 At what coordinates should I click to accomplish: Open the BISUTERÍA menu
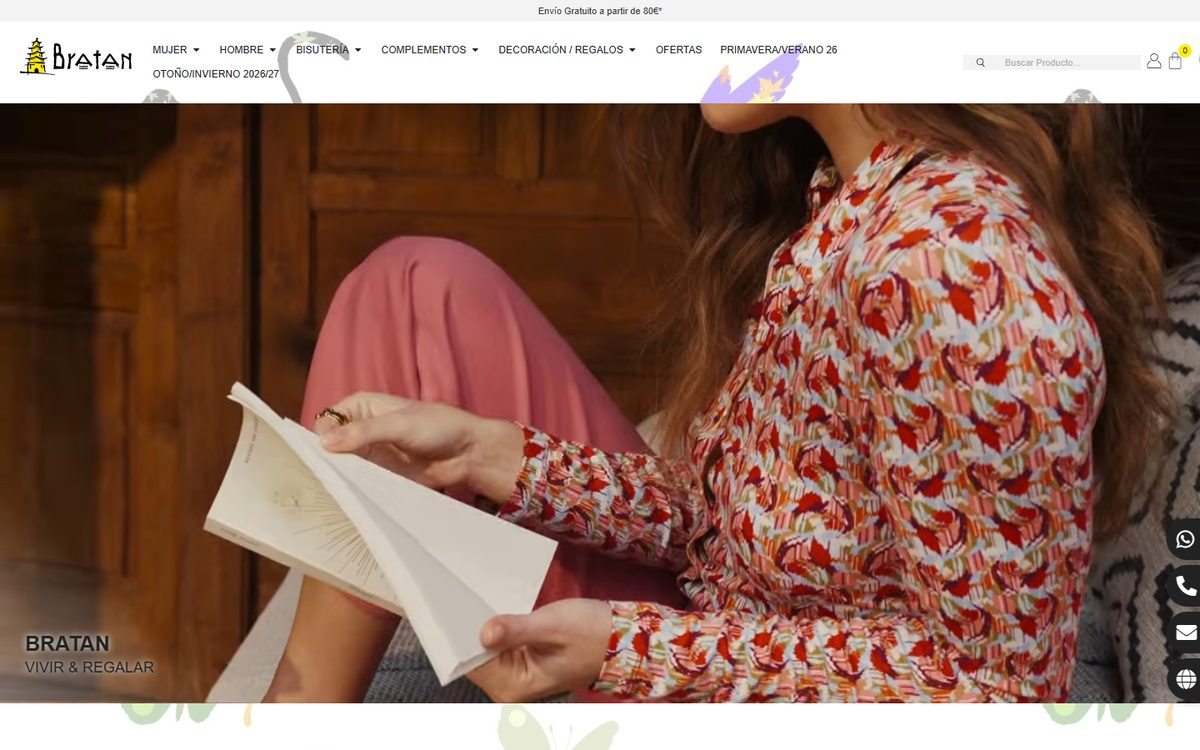click(323, 50)
